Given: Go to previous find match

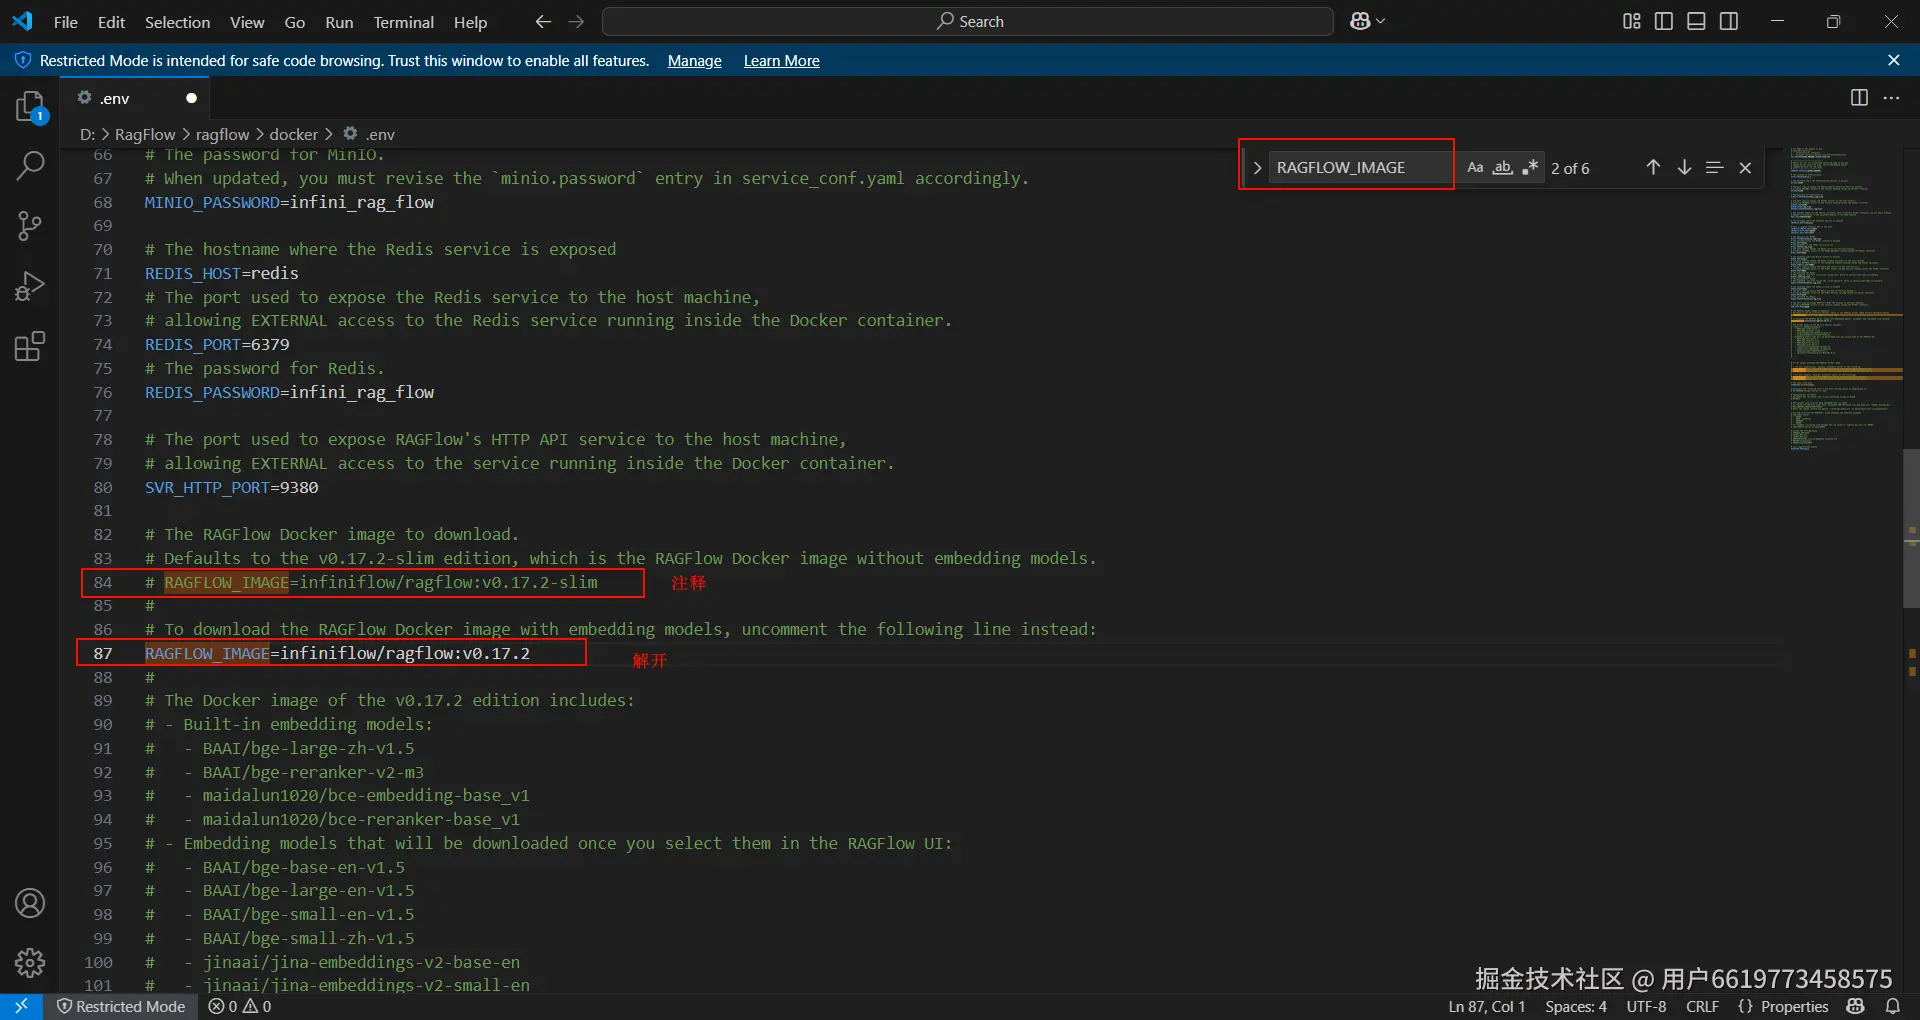Looking at the screenshot, I should [1653, 168].
